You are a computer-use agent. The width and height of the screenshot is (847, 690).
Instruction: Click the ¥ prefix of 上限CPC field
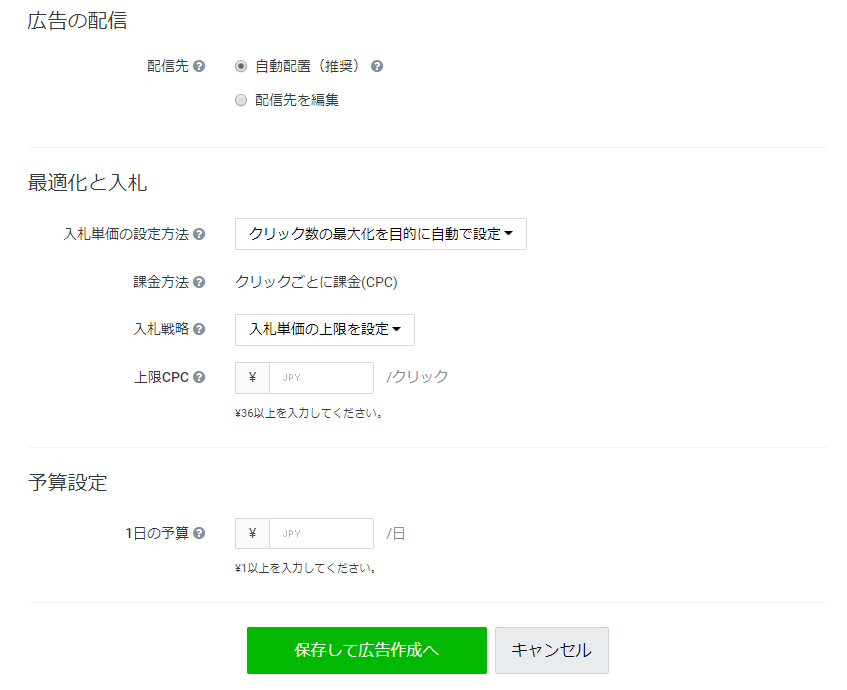[x=252, y=378]
